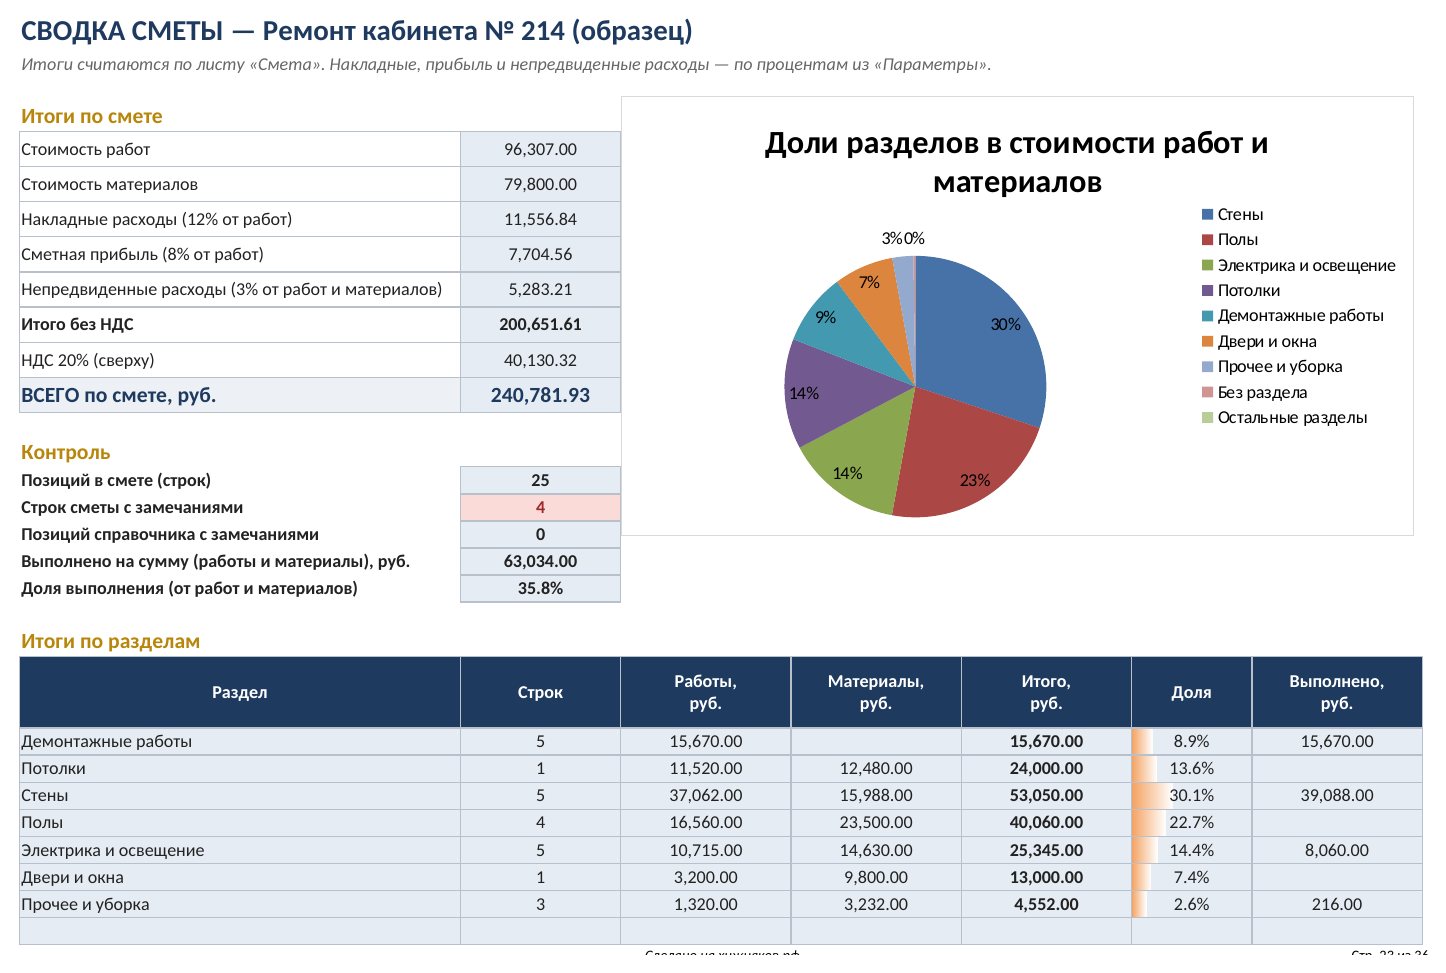This screenshot has width=1446, height=973.
Task: Select the grand total 240,781.93
Action: [x=540, y=395]
